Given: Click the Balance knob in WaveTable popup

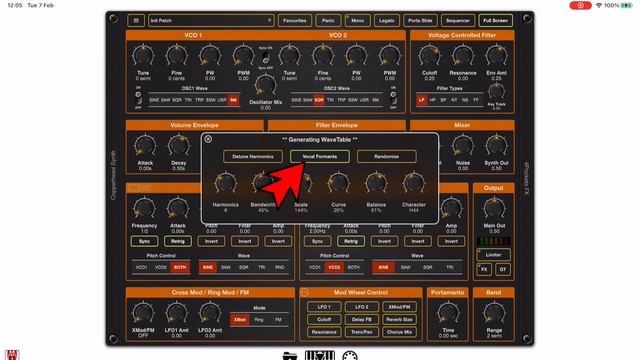Looking at the screenshot, I should pyautogui.click(x=376, y=183).
